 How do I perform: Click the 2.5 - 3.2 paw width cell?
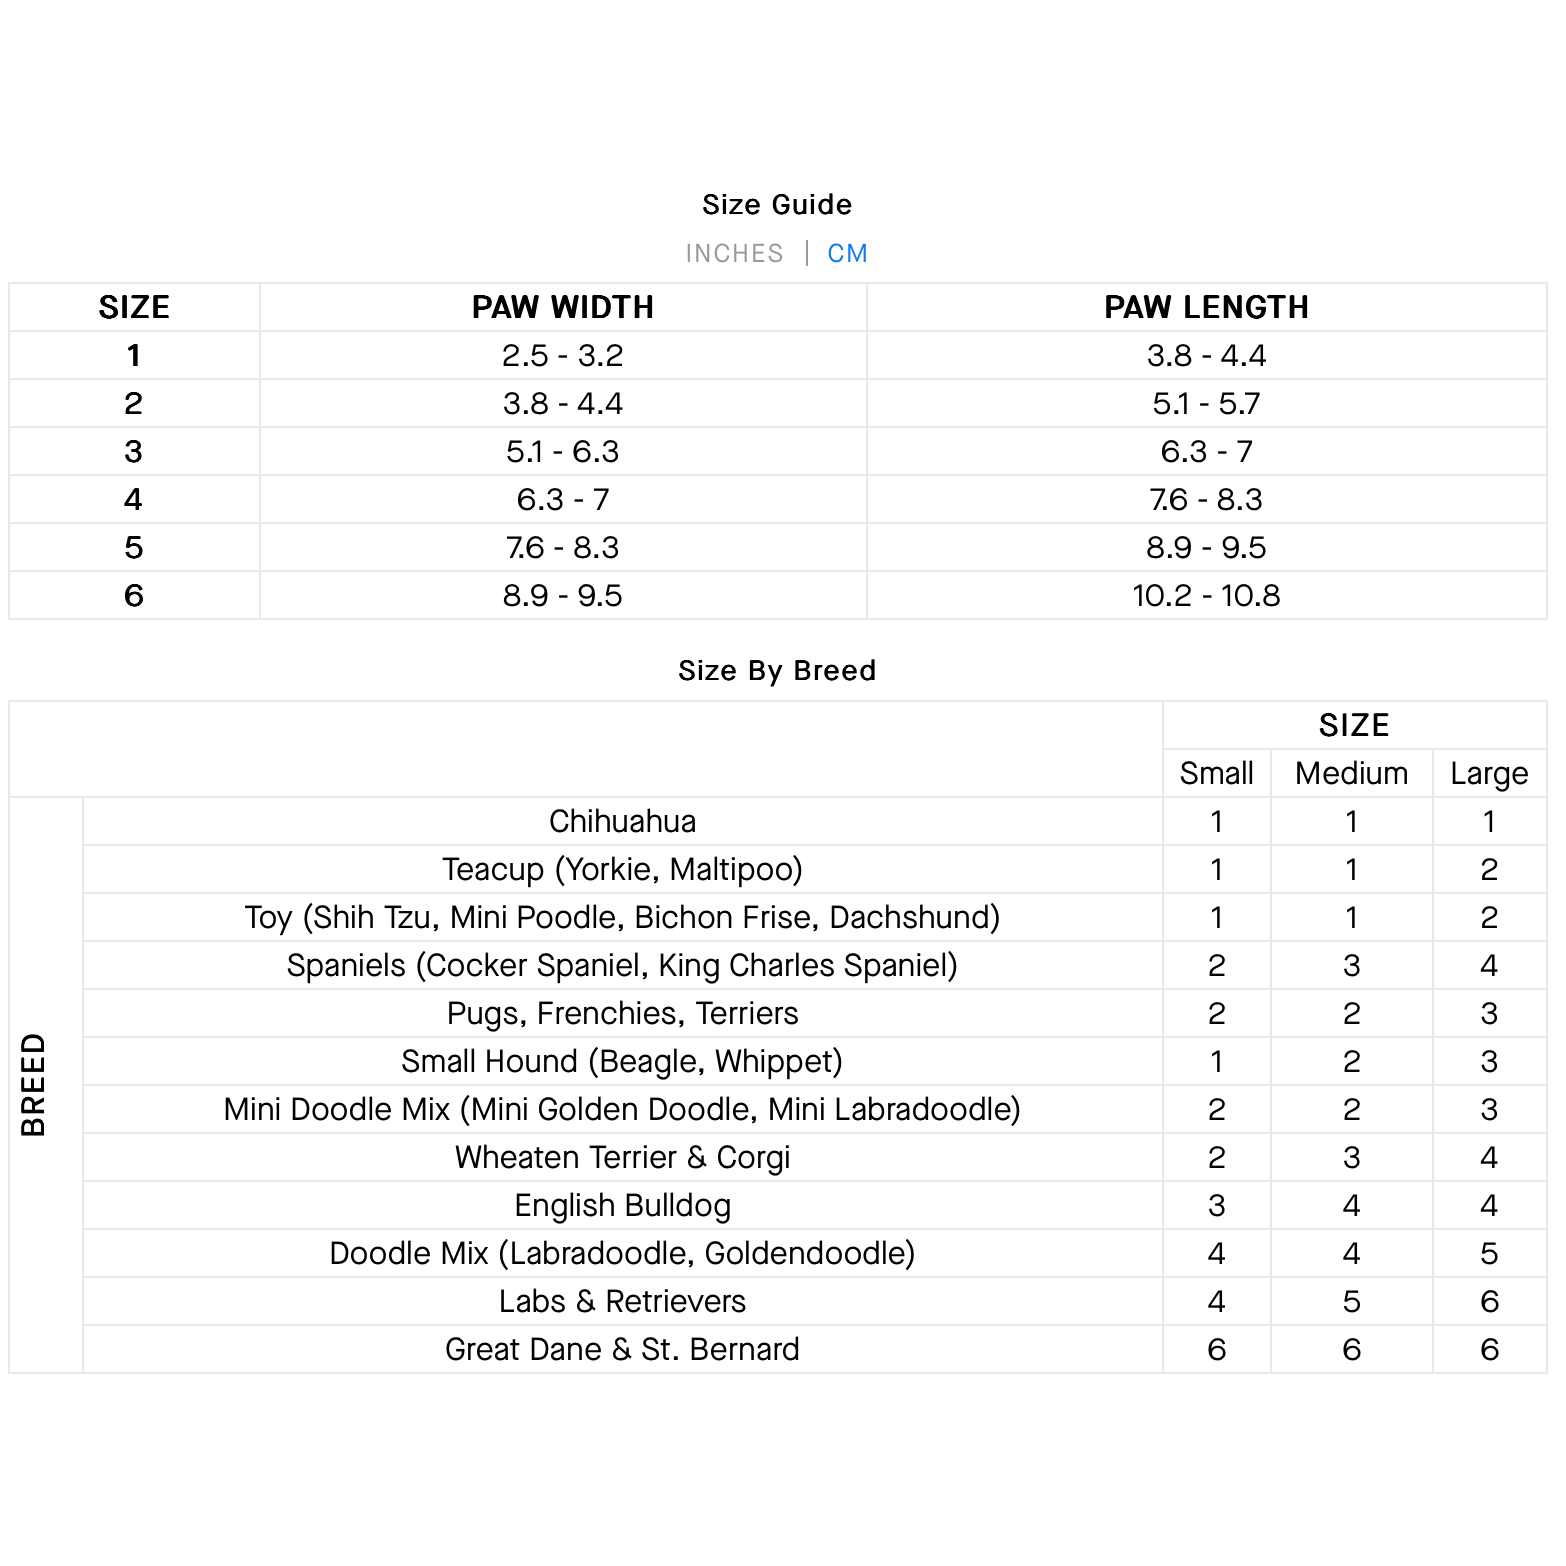click(x=562, y=355)
